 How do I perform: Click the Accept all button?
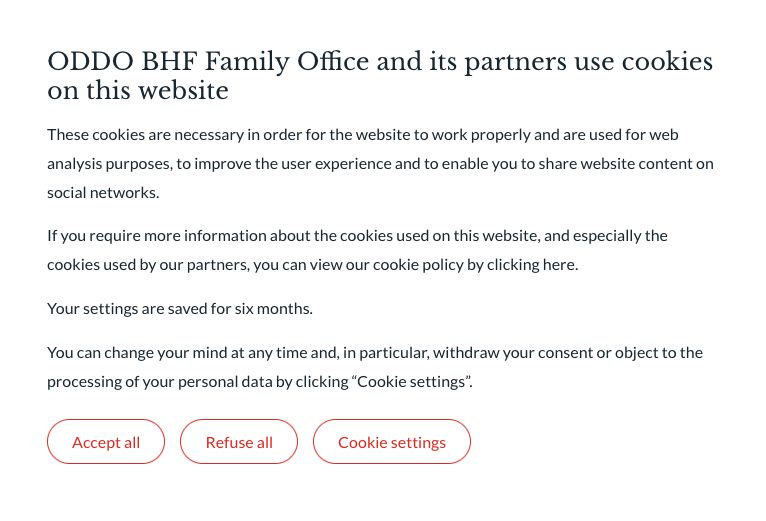106,442
